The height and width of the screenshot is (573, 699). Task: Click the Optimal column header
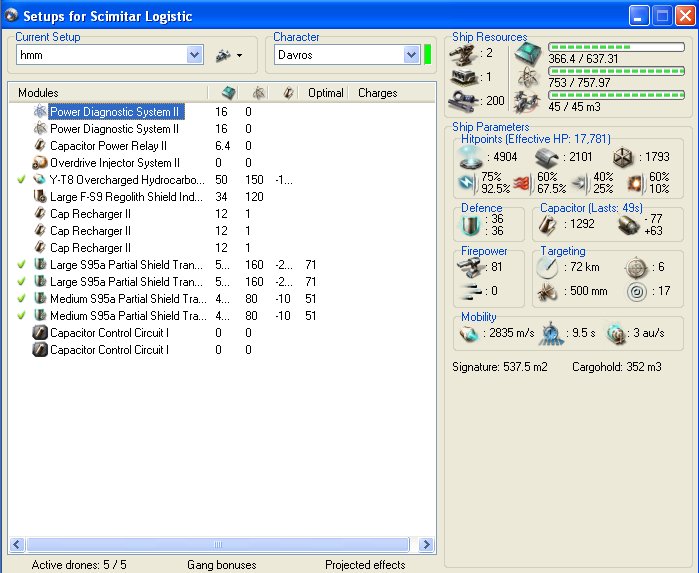click(325, 93)
